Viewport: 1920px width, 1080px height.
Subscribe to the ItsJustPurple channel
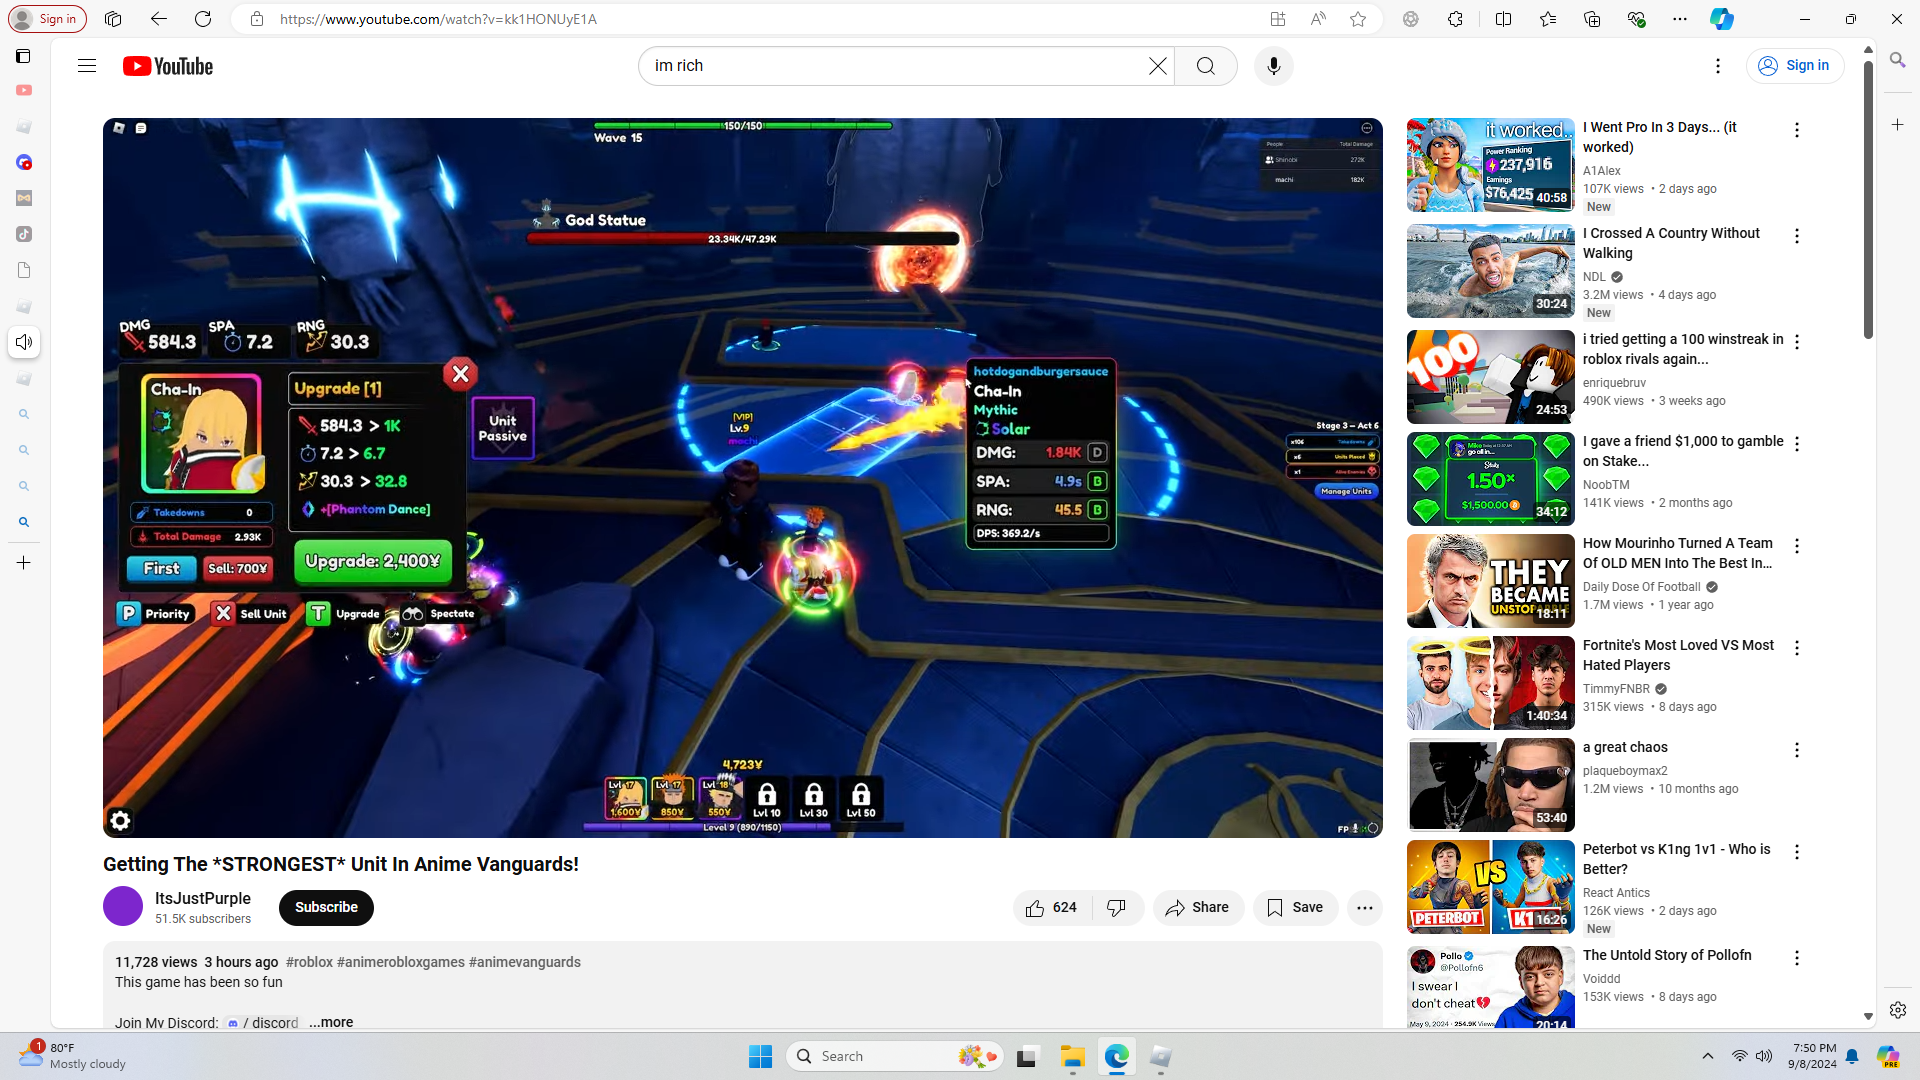pos(326,908)
